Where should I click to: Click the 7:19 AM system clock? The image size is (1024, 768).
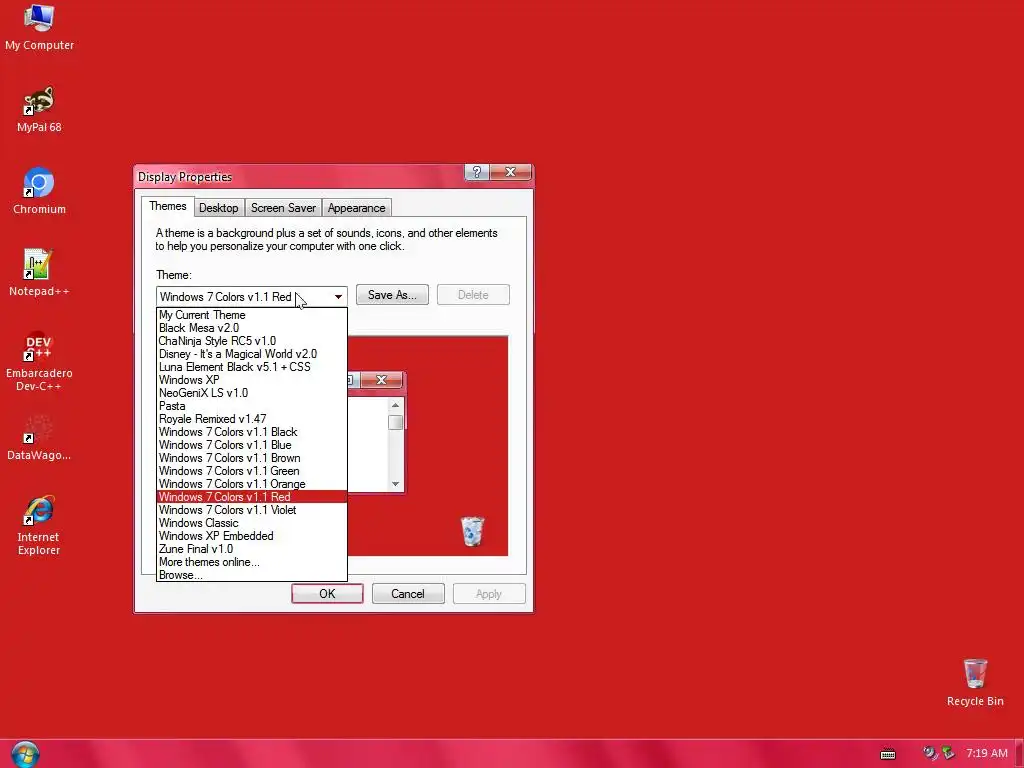click(987, 754)
